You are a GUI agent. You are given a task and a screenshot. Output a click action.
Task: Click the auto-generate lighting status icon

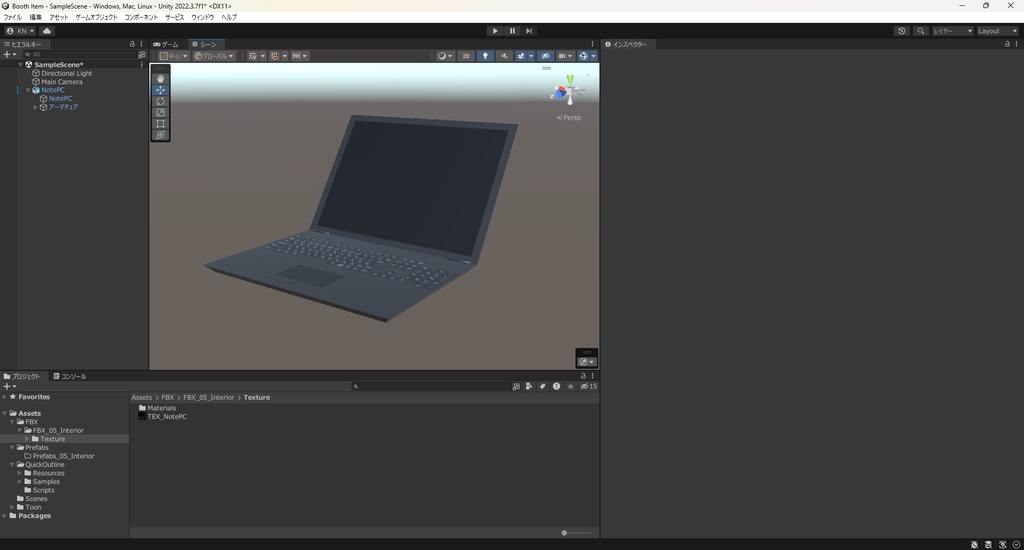1002,545
